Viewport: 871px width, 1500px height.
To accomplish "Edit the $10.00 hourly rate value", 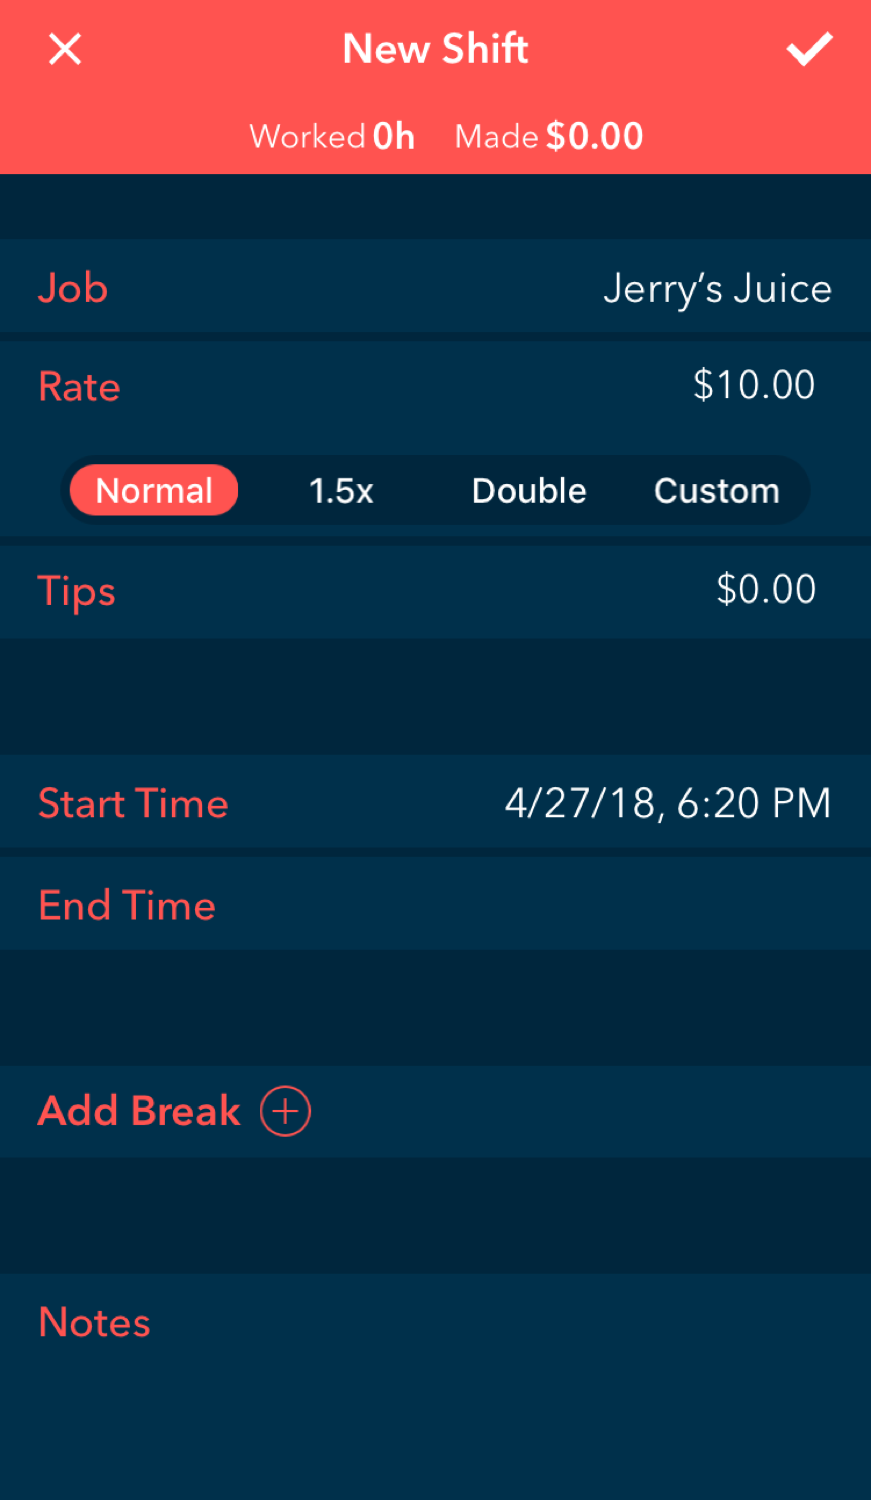I will 754,385.
